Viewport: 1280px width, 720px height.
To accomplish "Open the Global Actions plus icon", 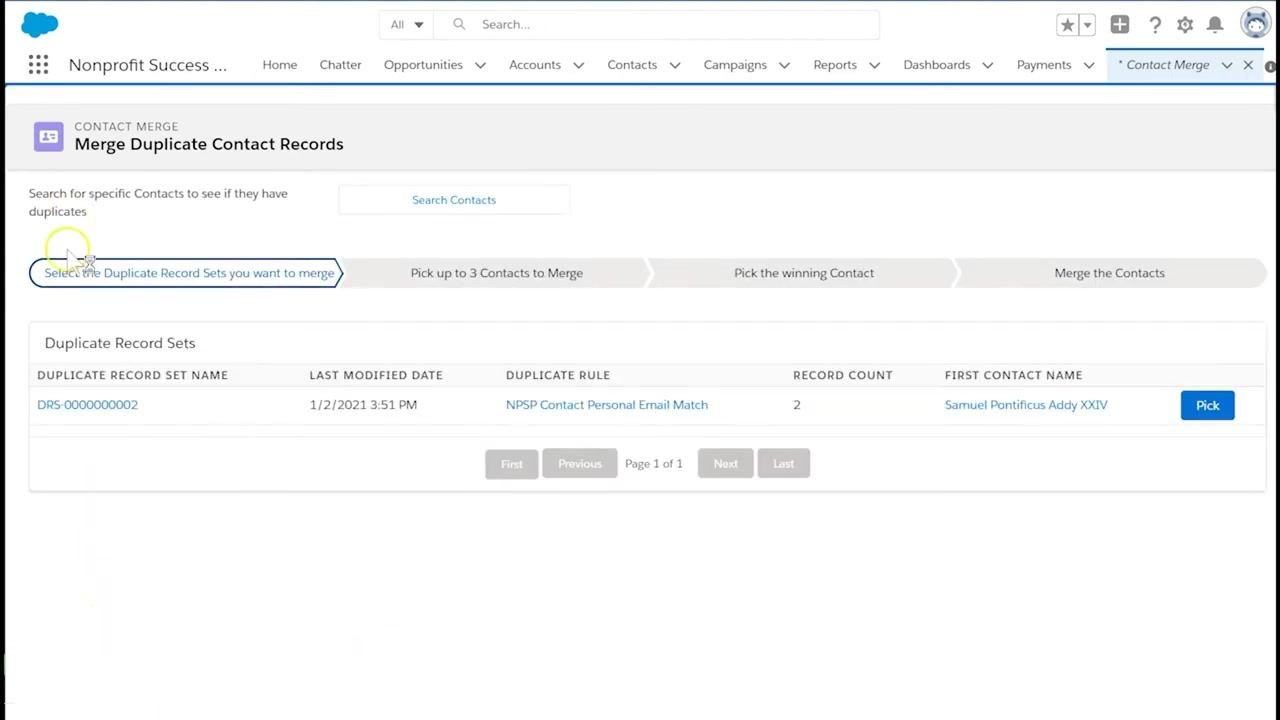I will tap(1120, 25).
